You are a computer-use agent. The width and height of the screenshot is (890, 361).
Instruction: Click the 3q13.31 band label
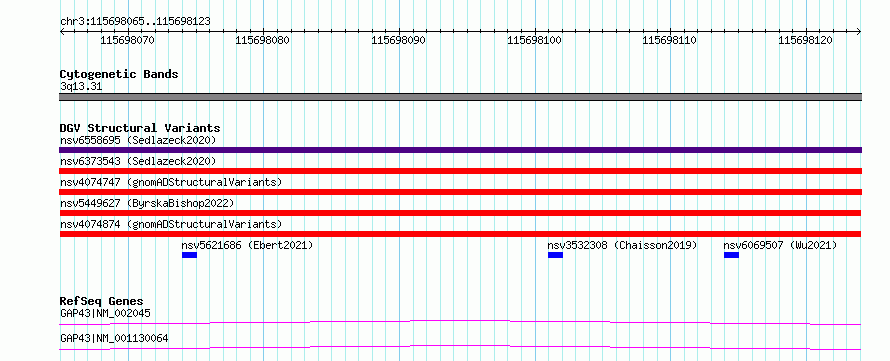click(81, 87)
